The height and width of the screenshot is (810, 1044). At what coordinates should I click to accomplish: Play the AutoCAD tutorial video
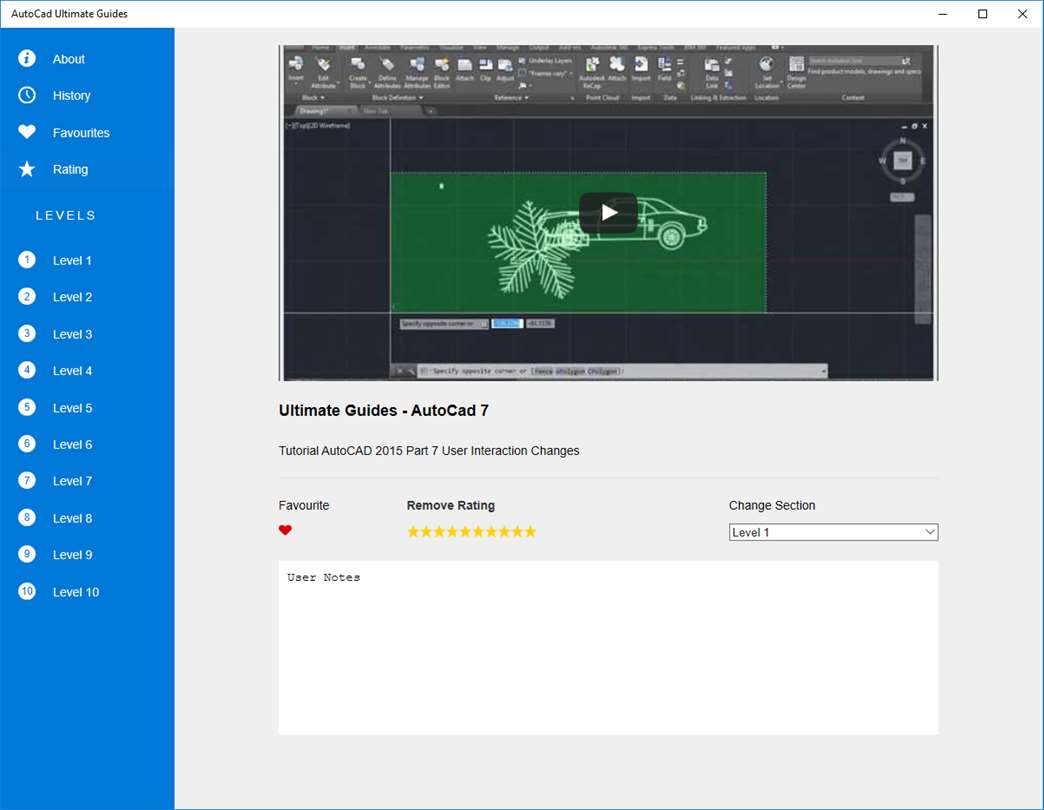click(x=608, y=212)
